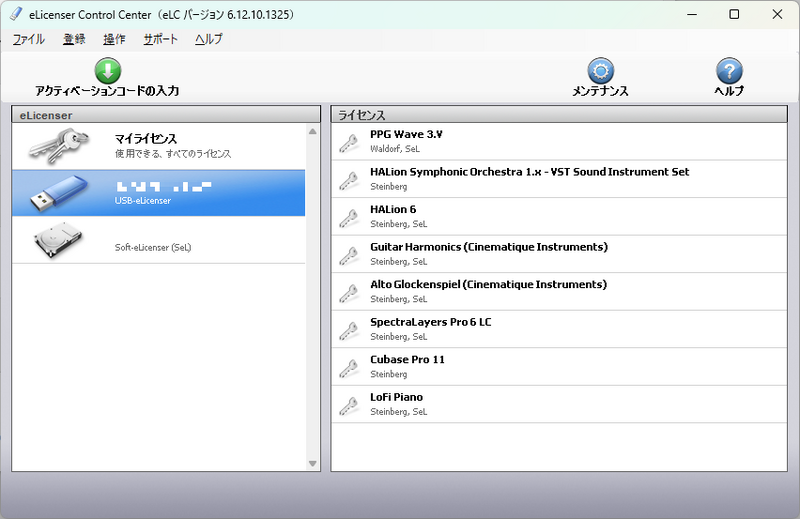Select the Cubase Pro 11 license
Image resolution: width=800 pixels, height=519 pixels.
(x=559, y=366)
